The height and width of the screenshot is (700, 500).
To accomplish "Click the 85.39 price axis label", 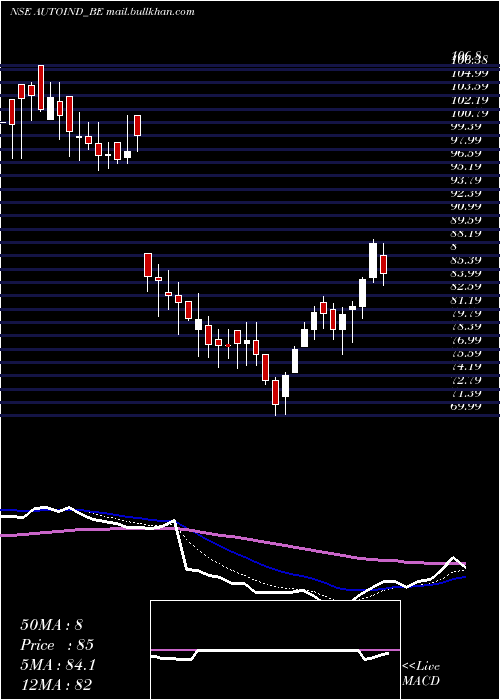I will pyautogui.click(x=467, y=260).
